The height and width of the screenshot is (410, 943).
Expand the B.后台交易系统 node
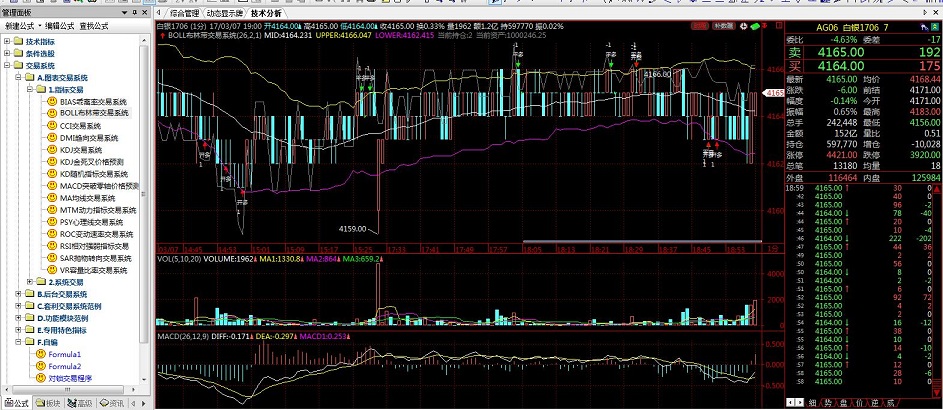[x=19, y=294]
